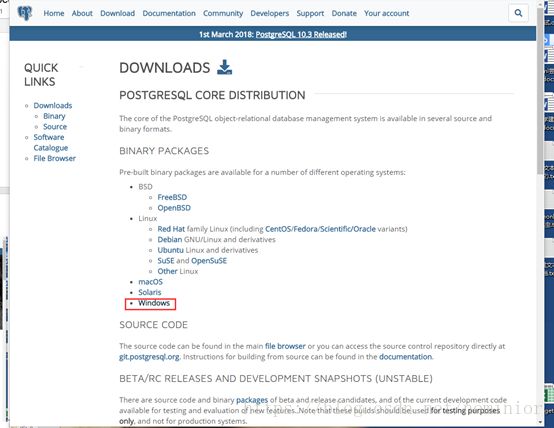Open the Windows packages link

154,303
